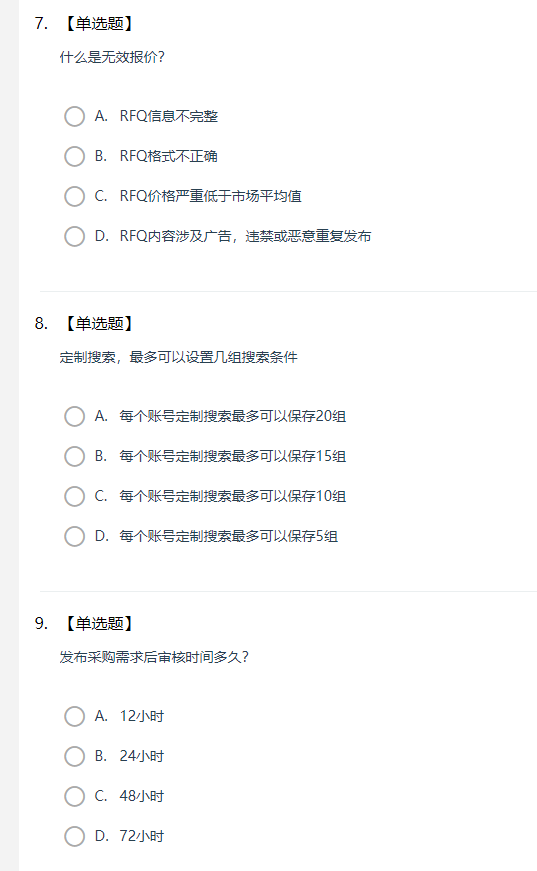Screen dimensions: 537x871
Task: Choose the 72小时 radio option
Action: pyautogui.click(x=74, y=837)
